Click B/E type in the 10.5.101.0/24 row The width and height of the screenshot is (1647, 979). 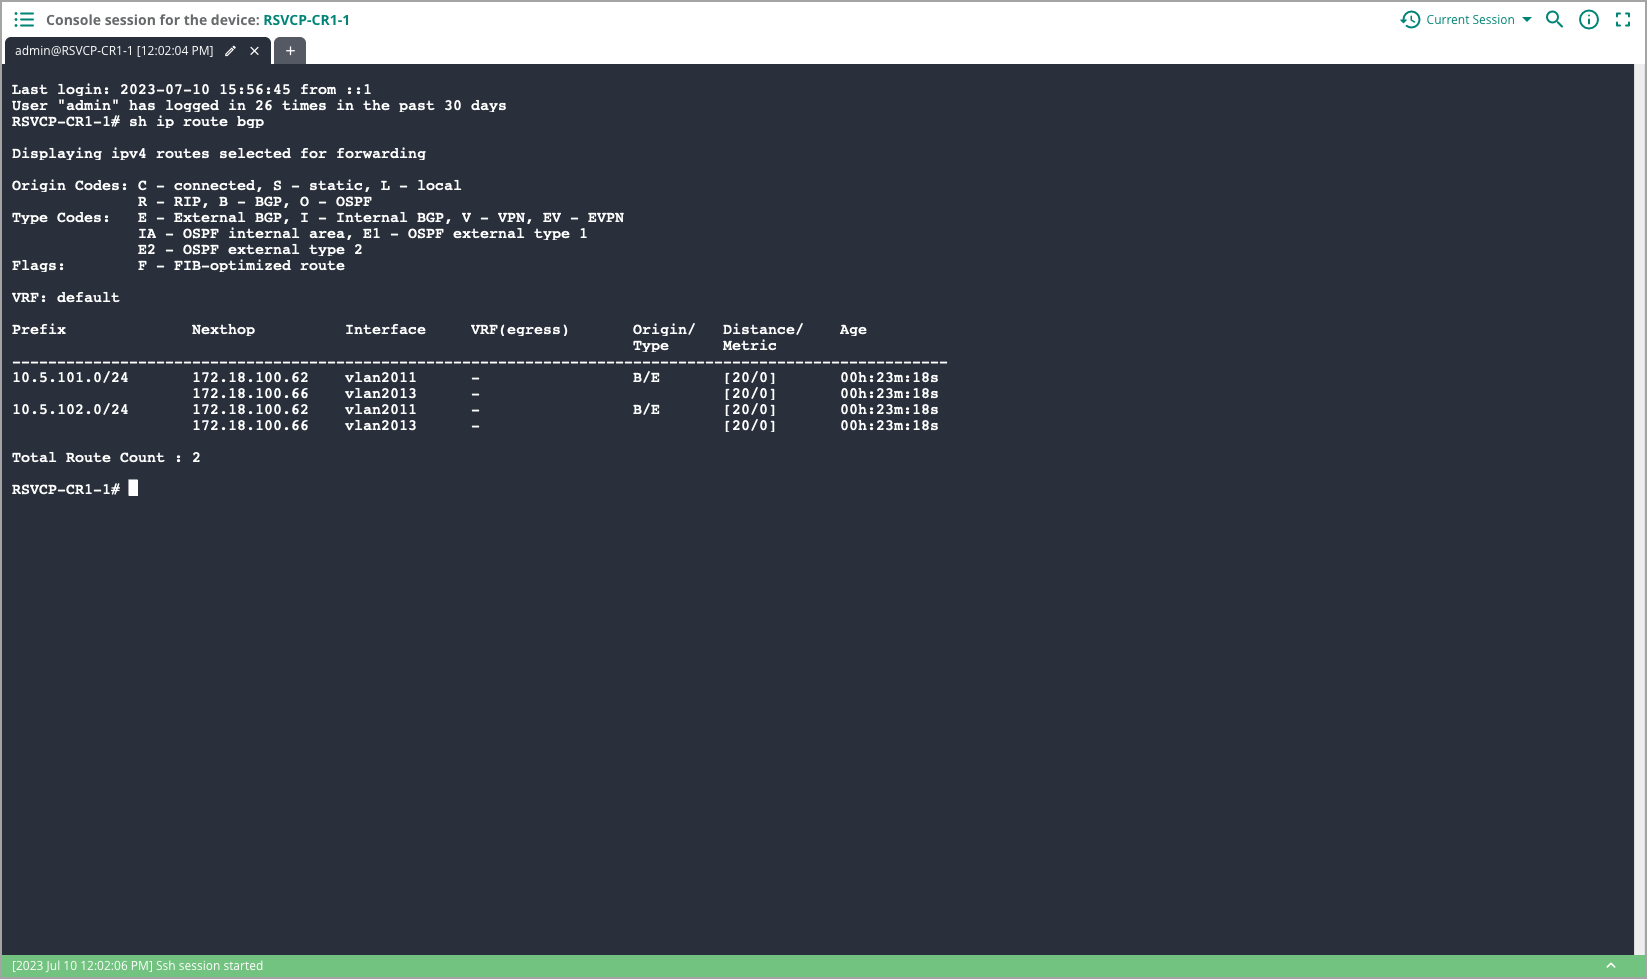click(x=646, y=378)
